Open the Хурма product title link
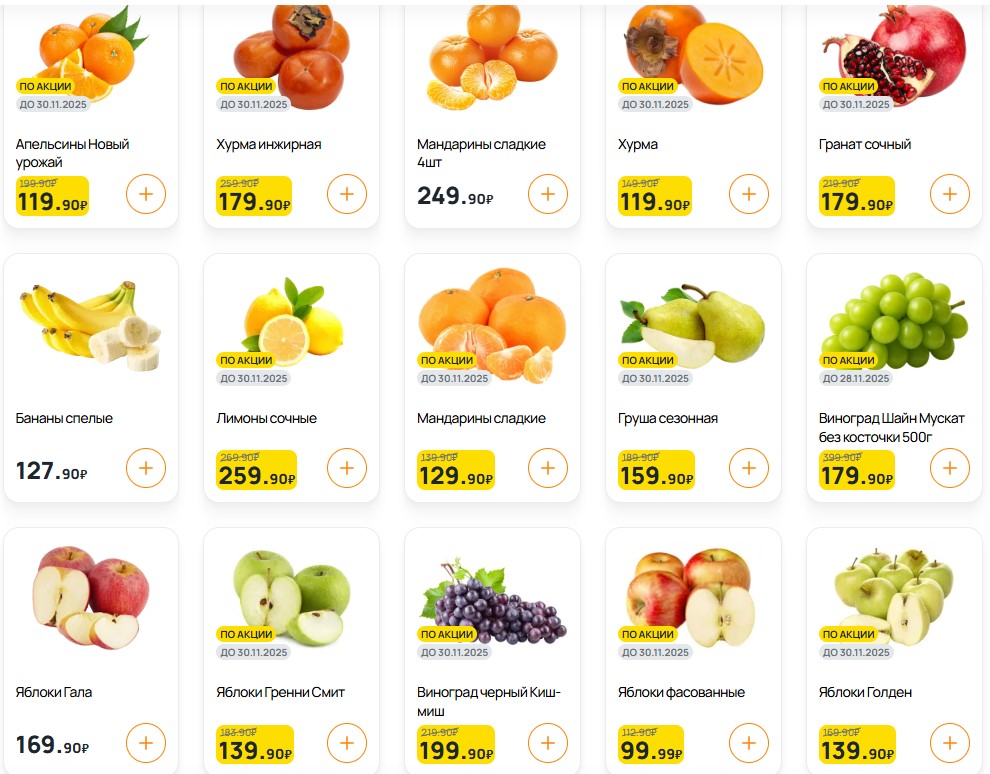Image resolution: width=990 pixels, height=774 pixels. point(638,144)
